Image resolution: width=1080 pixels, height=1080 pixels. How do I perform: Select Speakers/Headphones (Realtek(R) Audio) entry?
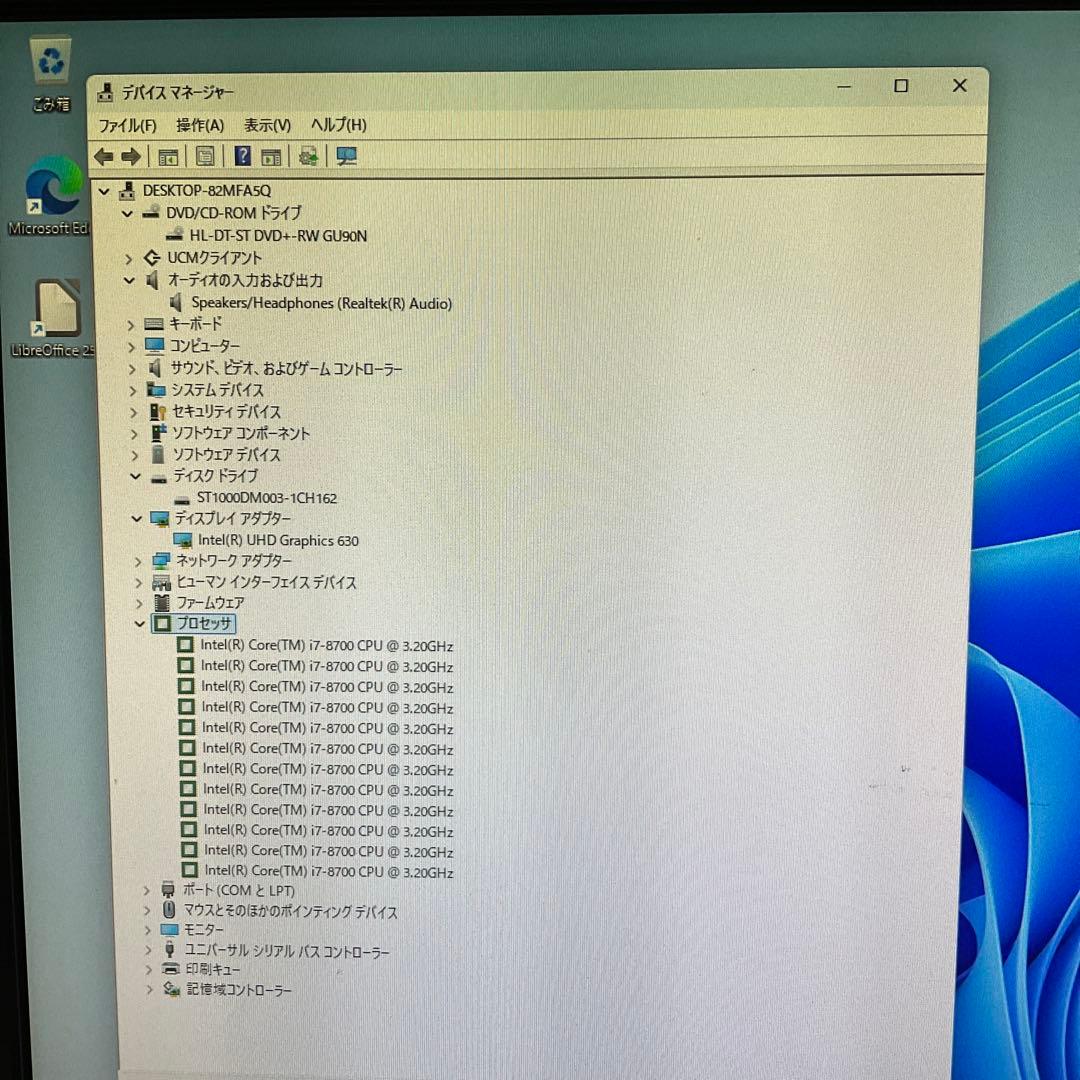click(x=320, y=303)
